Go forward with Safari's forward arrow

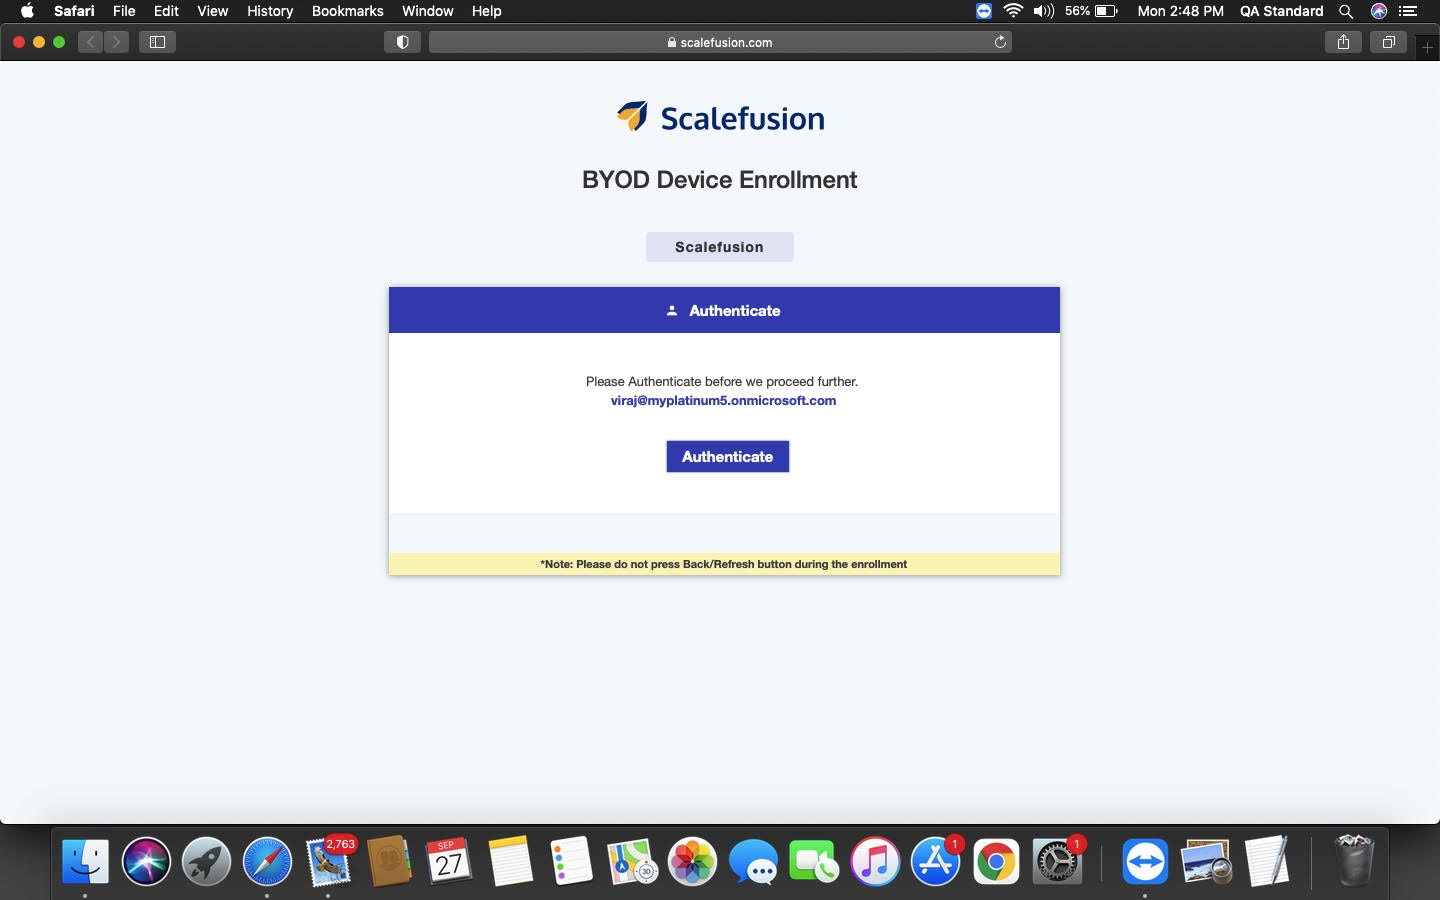(116, 42)
